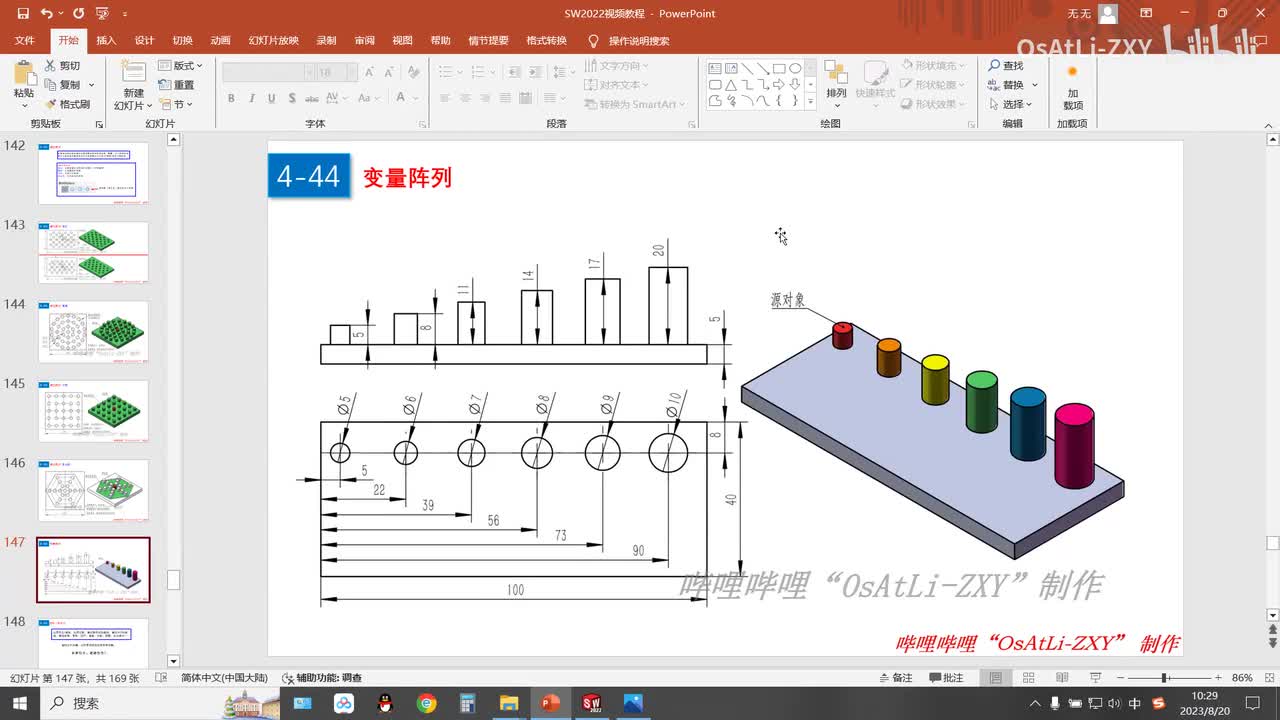Select the rectangle shape in shapes gallery
Screen dimensions: 1280x720
coord(780,69)
